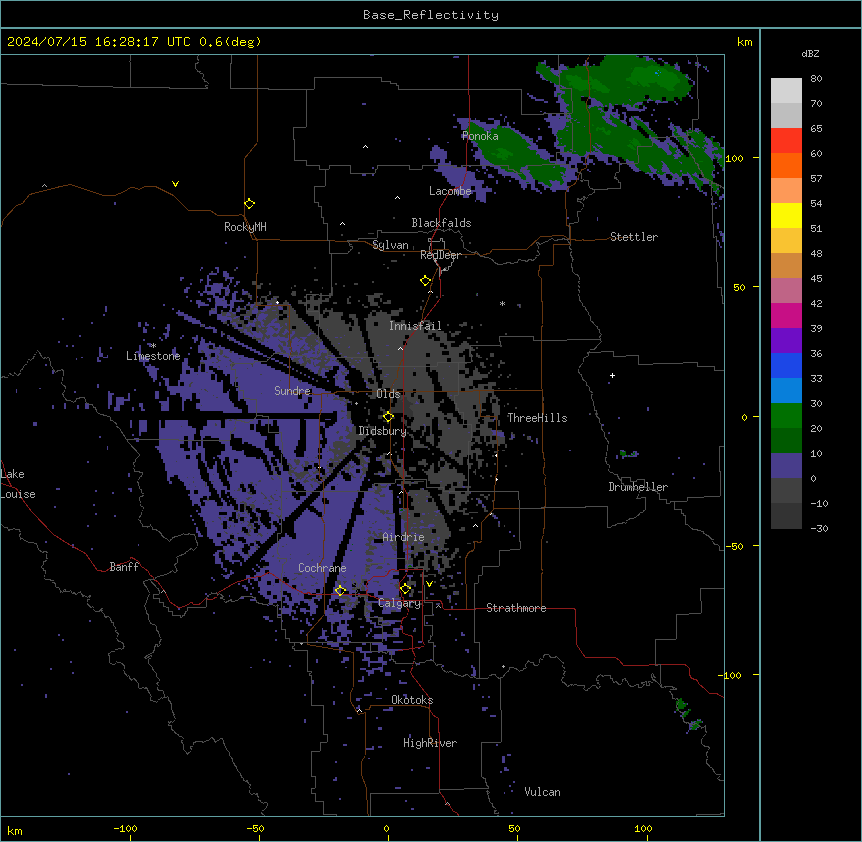Click the Lake Louise label

pos(16,484)
